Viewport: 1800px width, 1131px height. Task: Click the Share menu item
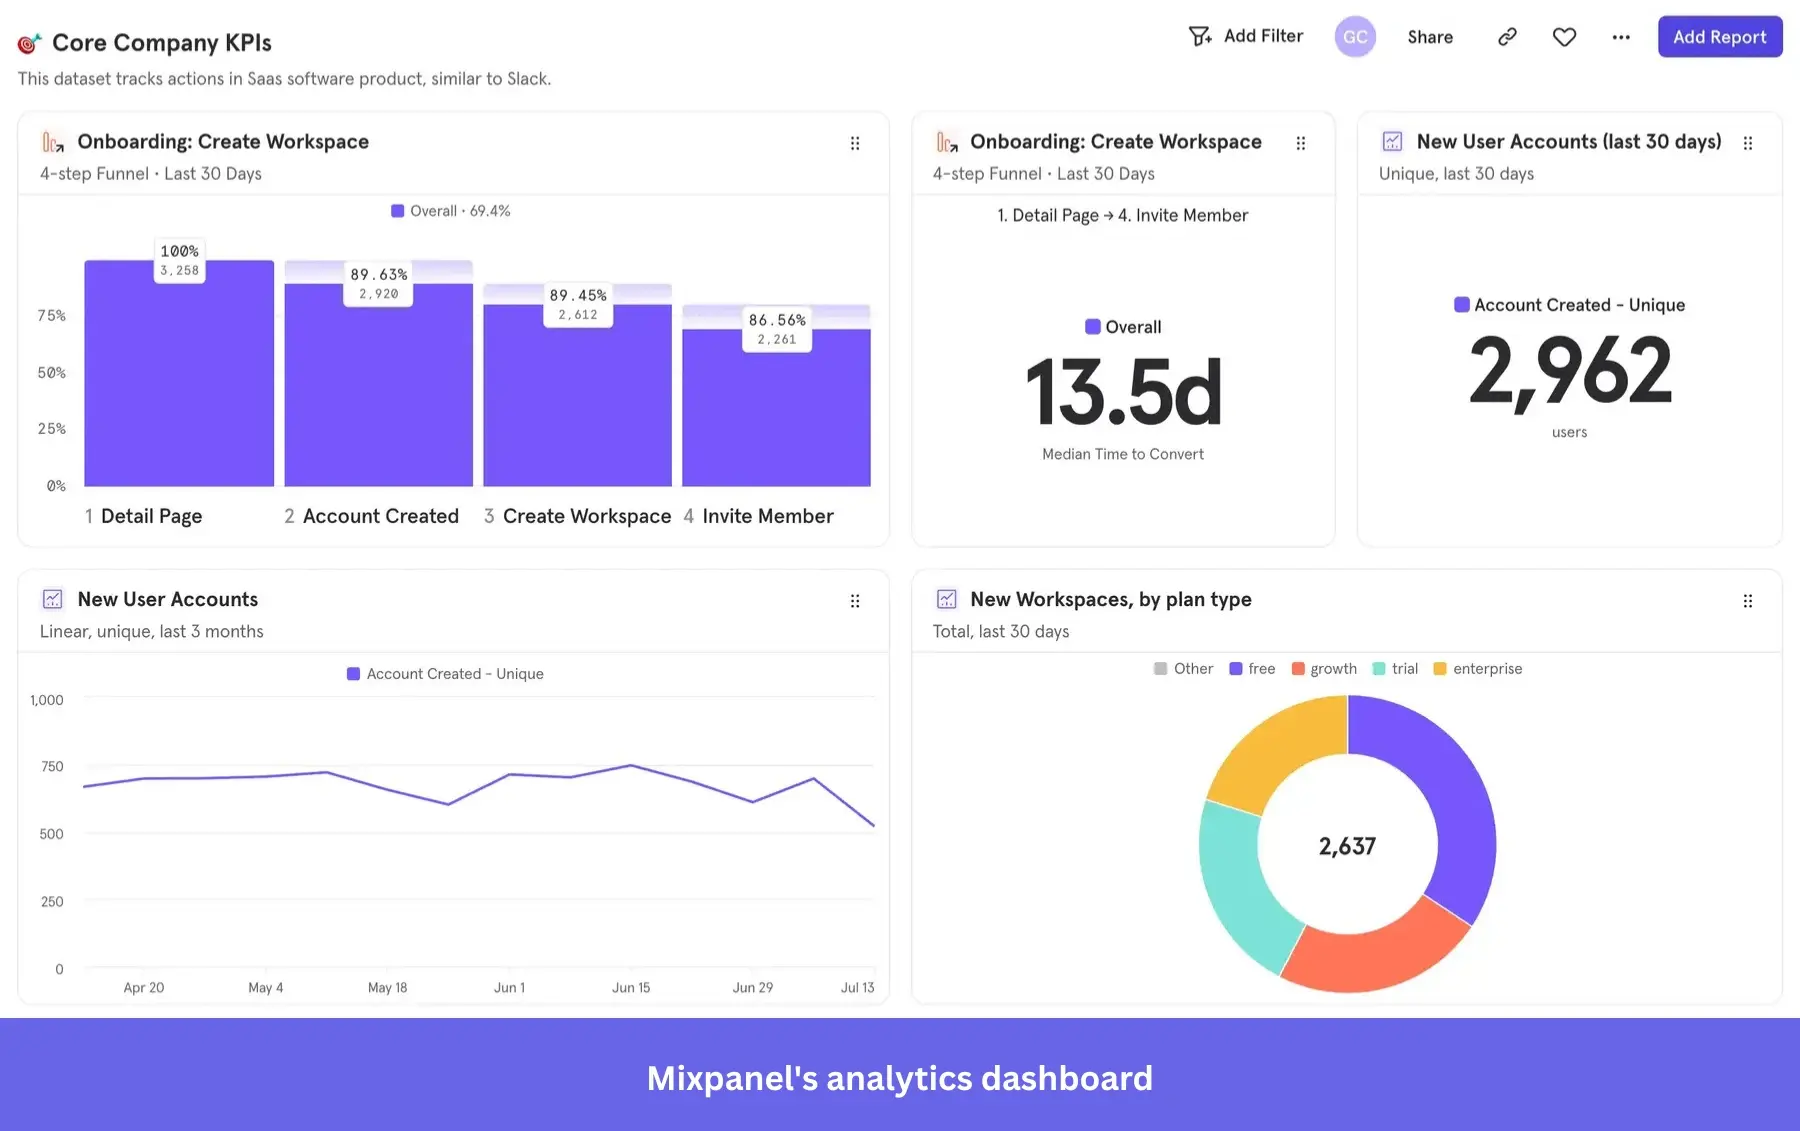coord(1429,36)
